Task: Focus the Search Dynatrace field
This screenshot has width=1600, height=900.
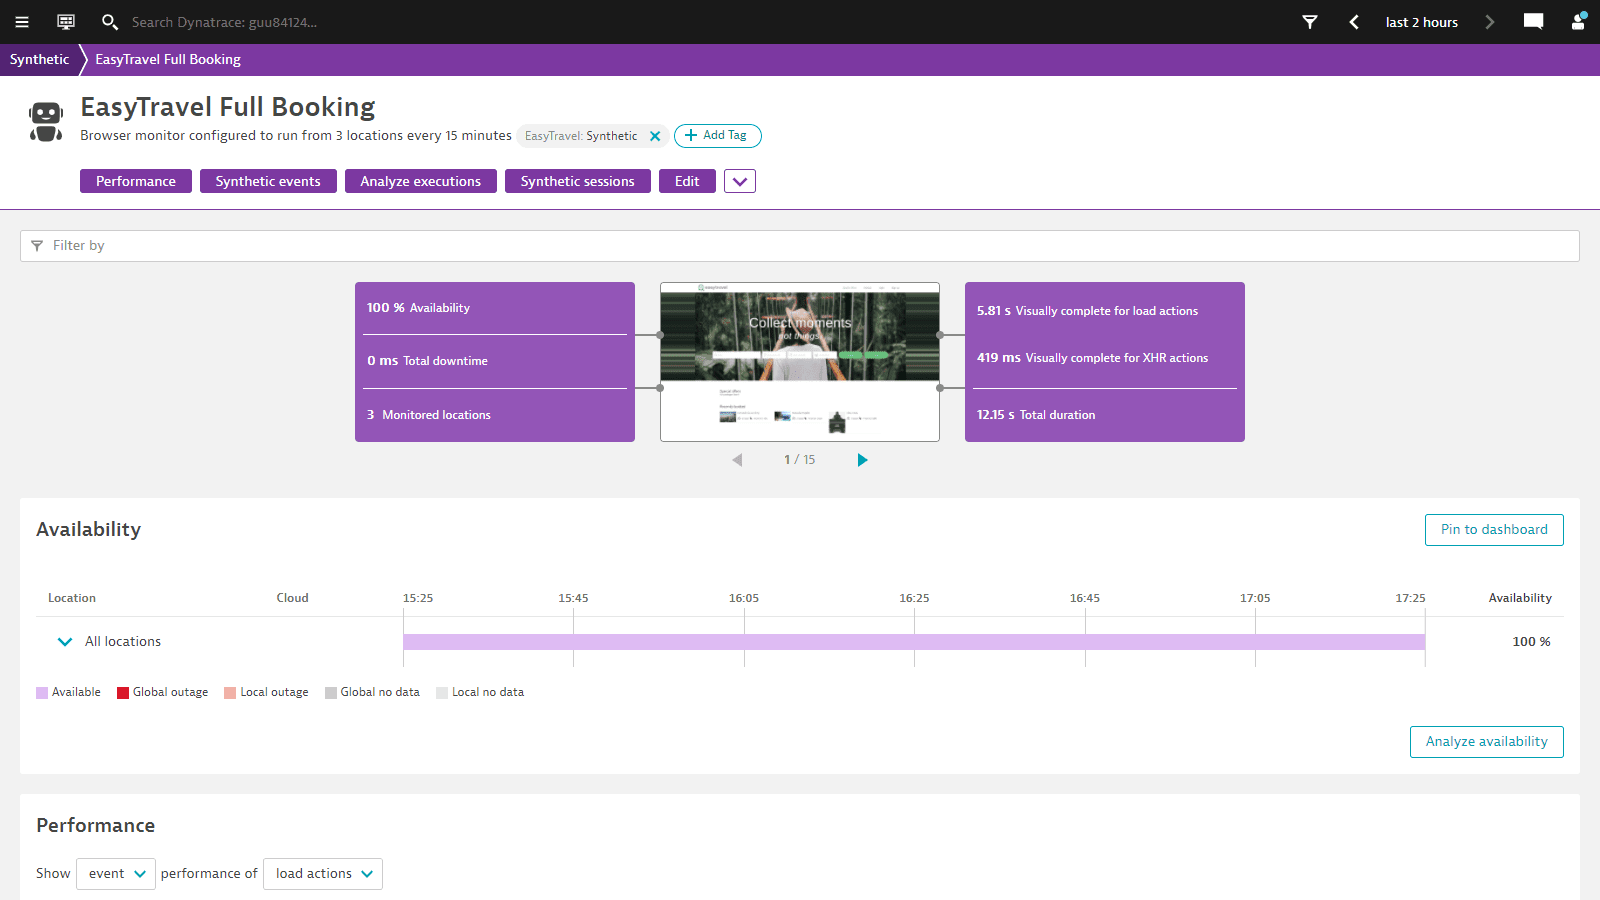Action: click(224, 22)
